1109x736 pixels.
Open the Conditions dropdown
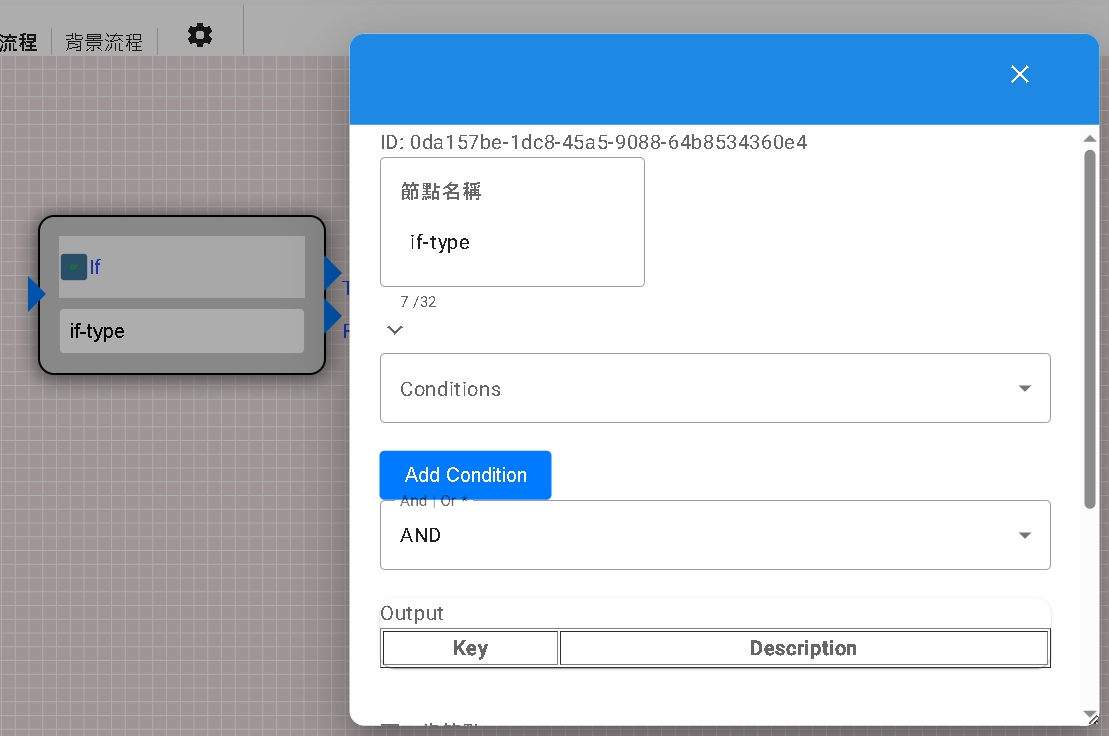(x=715, y=388)
